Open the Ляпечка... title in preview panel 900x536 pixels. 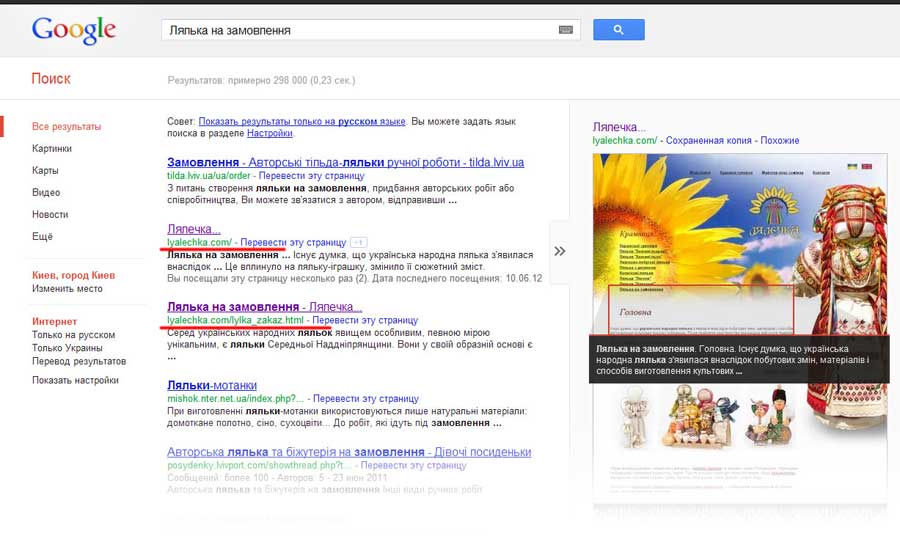619,127
